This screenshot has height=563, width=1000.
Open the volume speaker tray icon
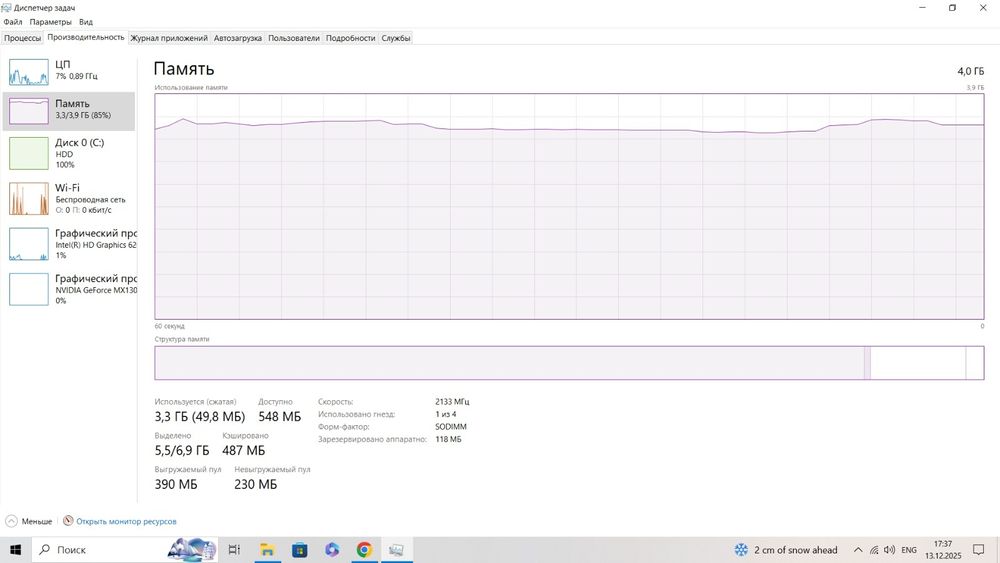[x=890, y=550]
